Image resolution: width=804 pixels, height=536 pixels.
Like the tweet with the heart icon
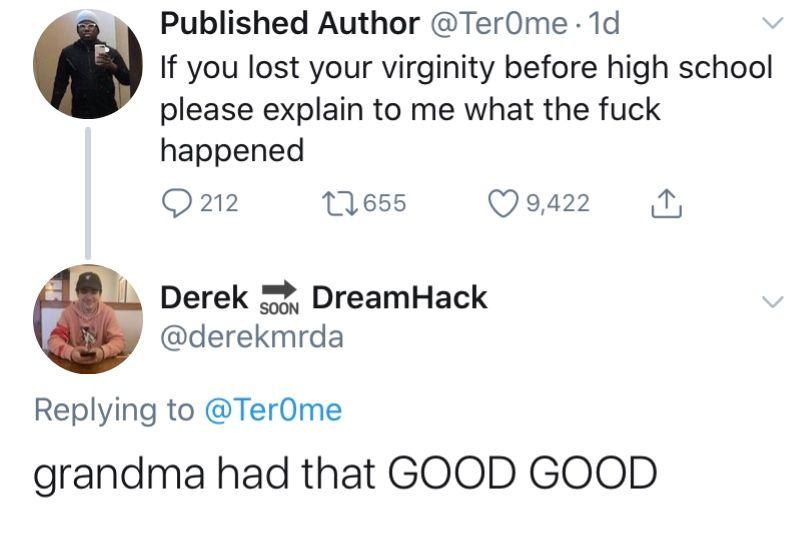[x=502, y=204]
